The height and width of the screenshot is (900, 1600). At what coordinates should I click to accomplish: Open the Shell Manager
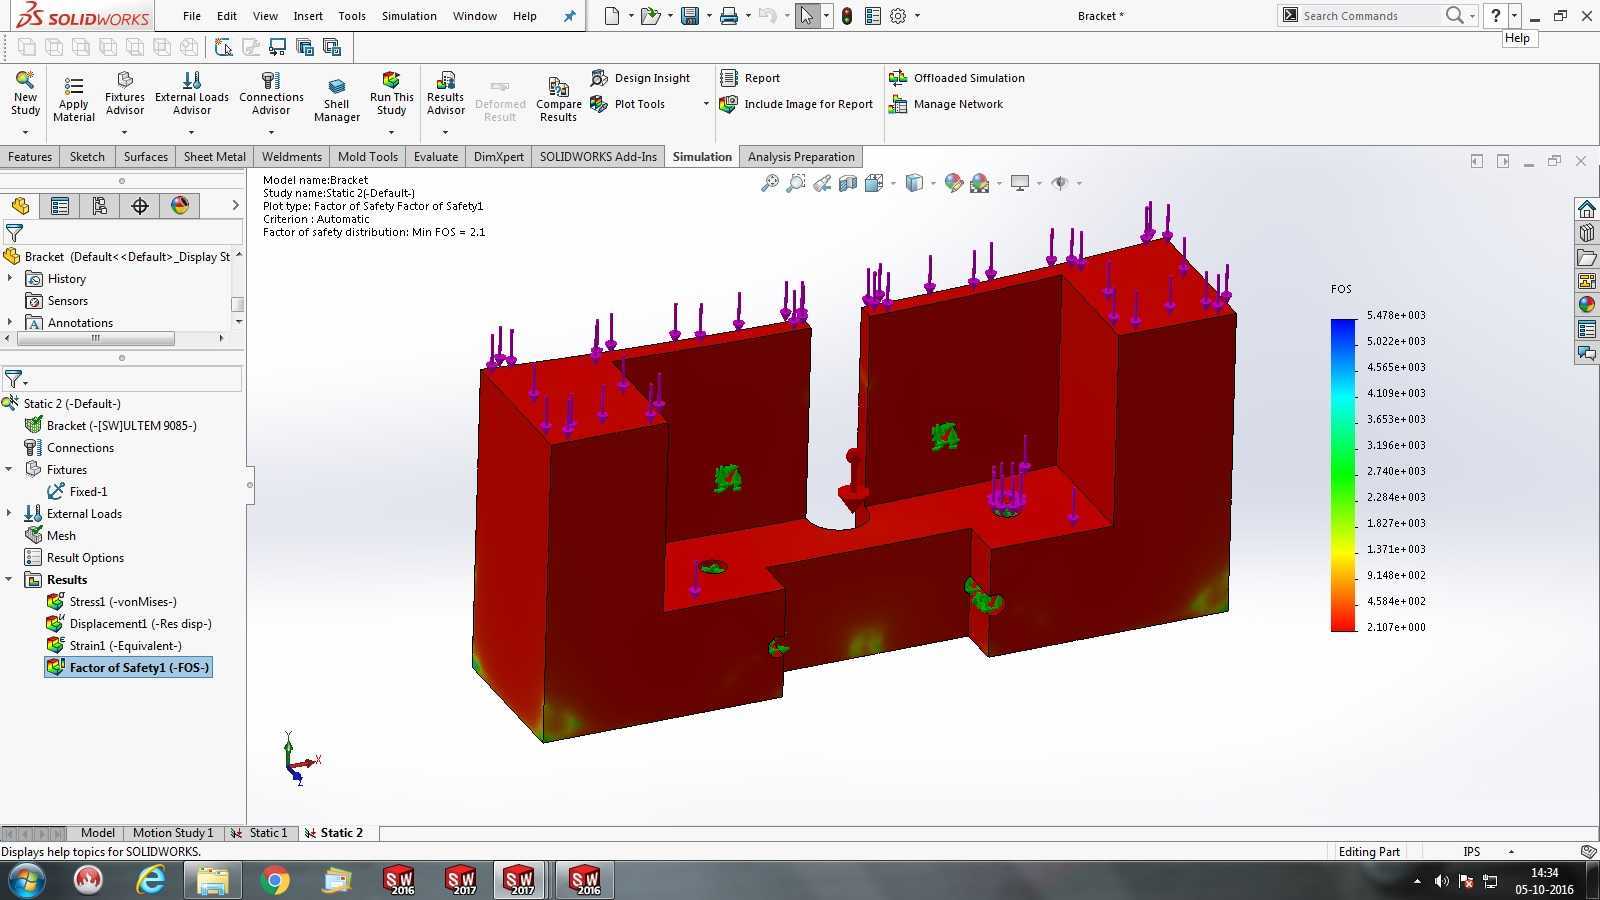pyautogui.click(x=337, y=99)
